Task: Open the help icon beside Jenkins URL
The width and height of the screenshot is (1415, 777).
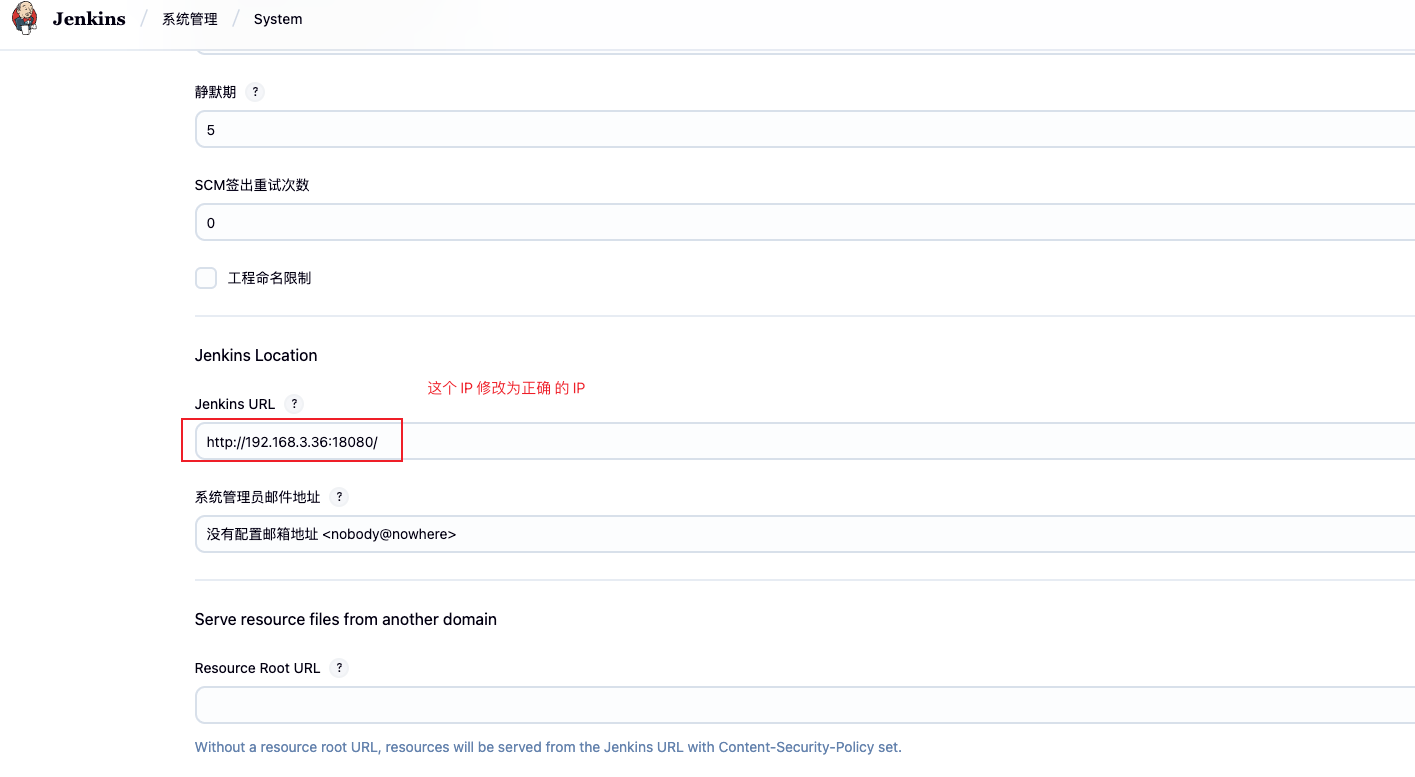Action: [x=293, y=404]
